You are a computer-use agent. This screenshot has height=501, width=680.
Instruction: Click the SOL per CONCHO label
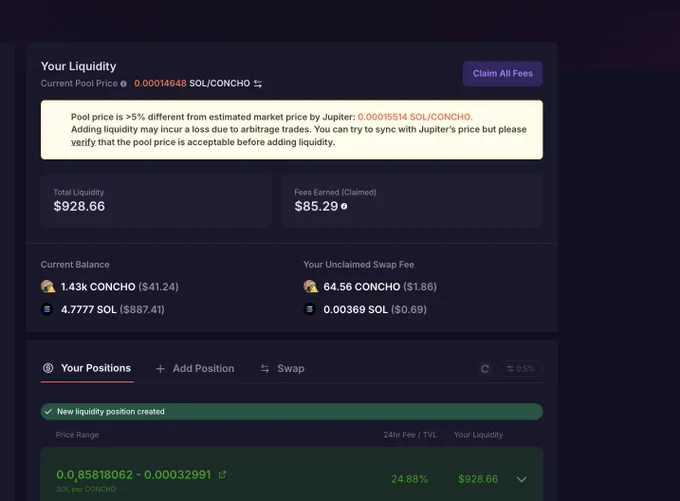pos(86,489)
